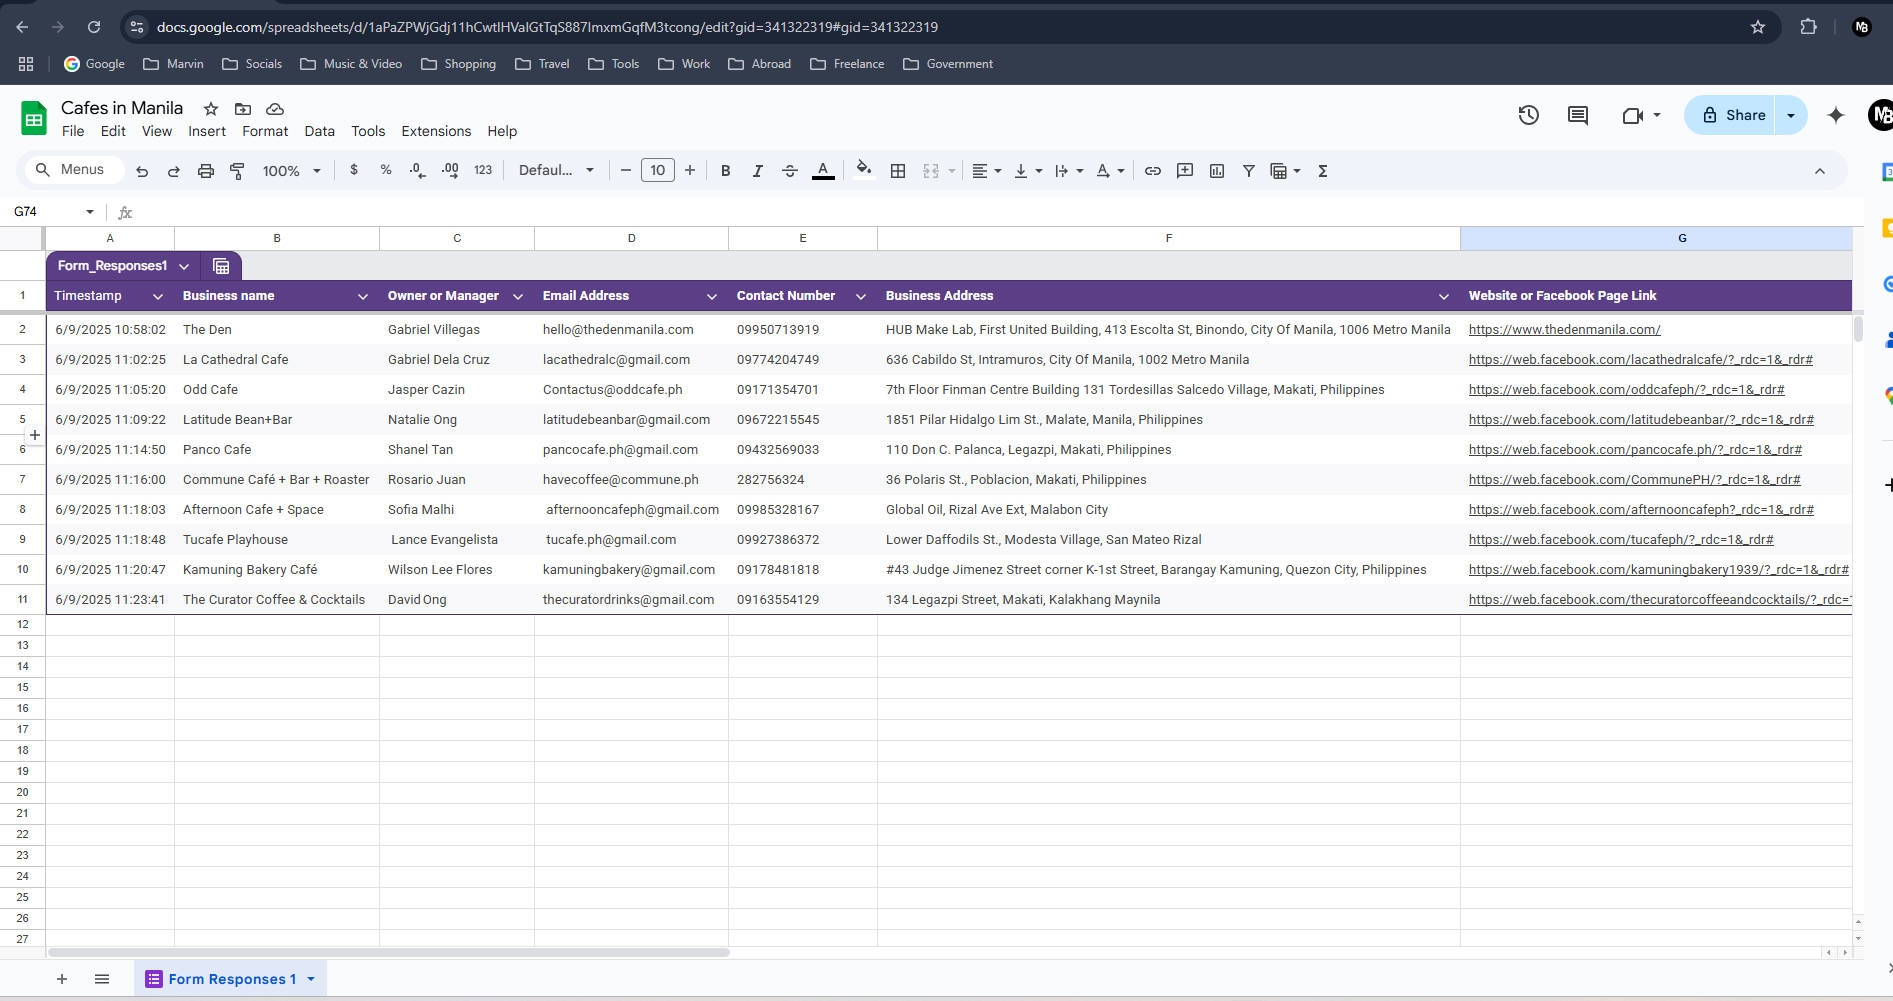Open the borders tool

pos(898,171)
